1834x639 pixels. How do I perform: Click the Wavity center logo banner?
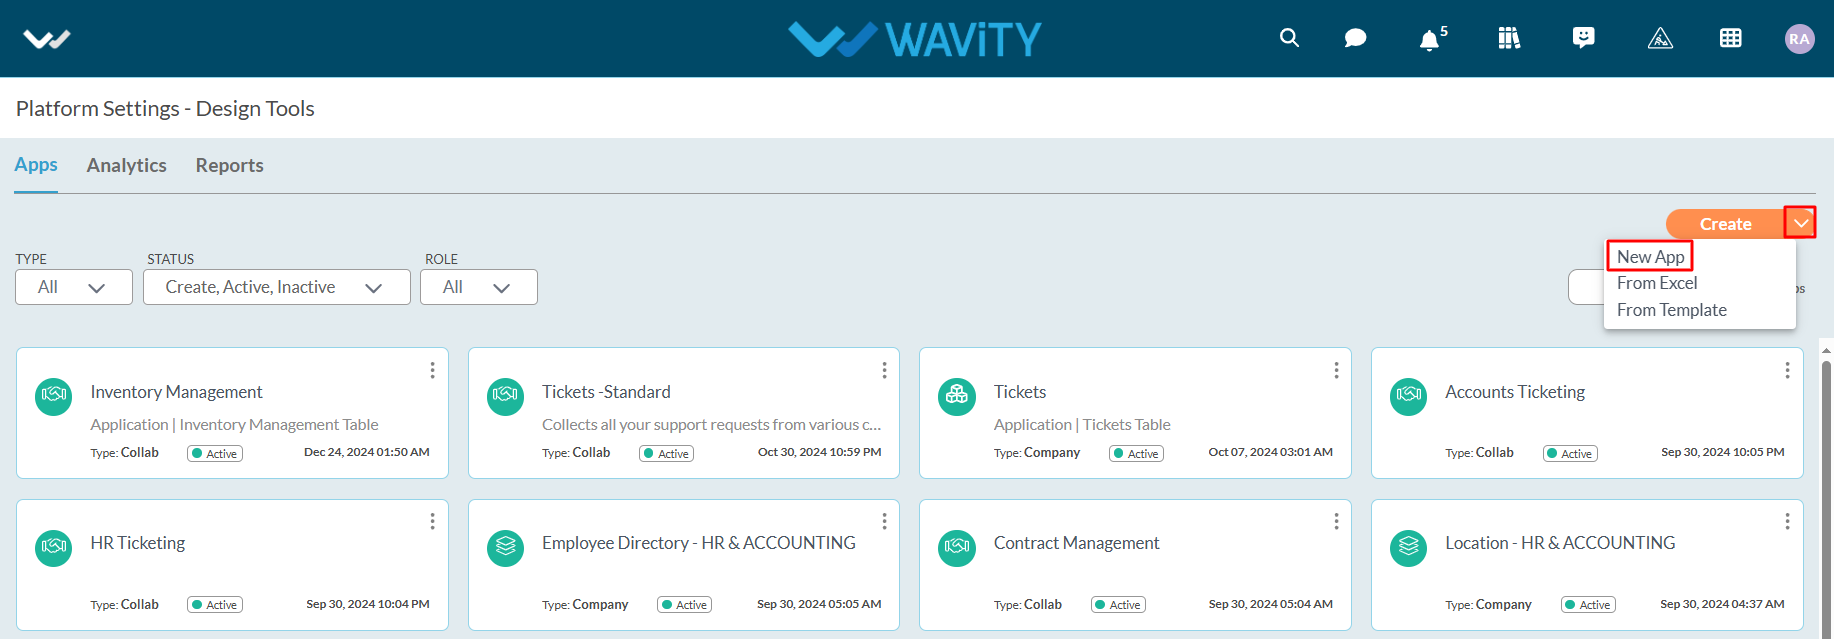point(915,39)
